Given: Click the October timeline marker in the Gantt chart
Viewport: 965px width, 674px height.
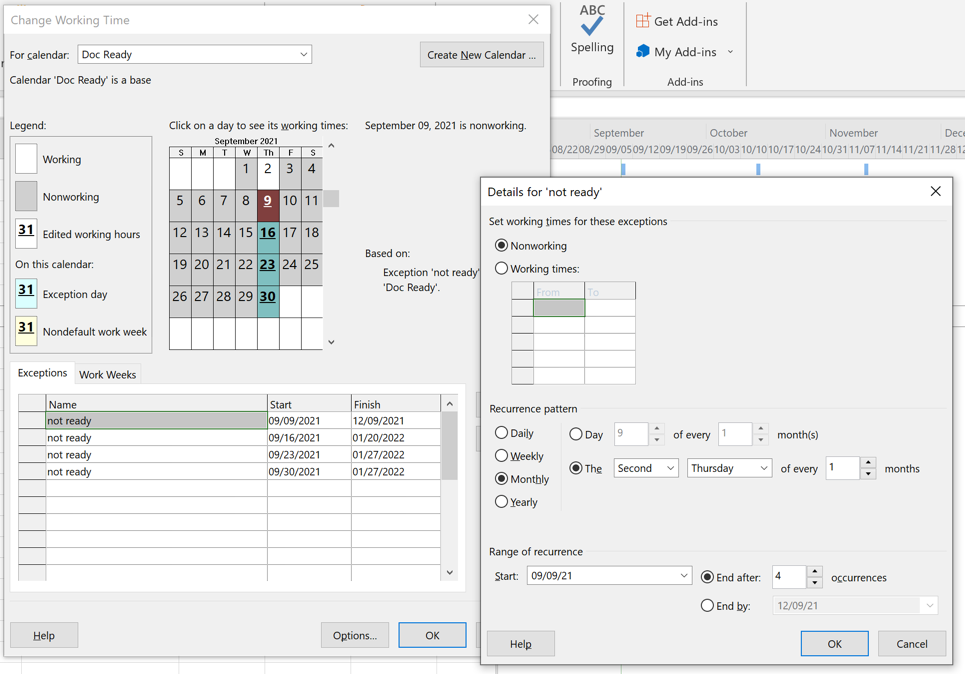Looking at the screenshot, I should point(758,169).
